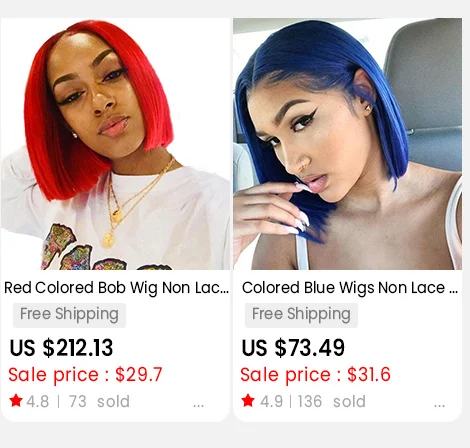Image resolution: width=470 pixels, height=448 pixels.
Task: Click the red star rating icon for 4.8
Action: (16, 400)
